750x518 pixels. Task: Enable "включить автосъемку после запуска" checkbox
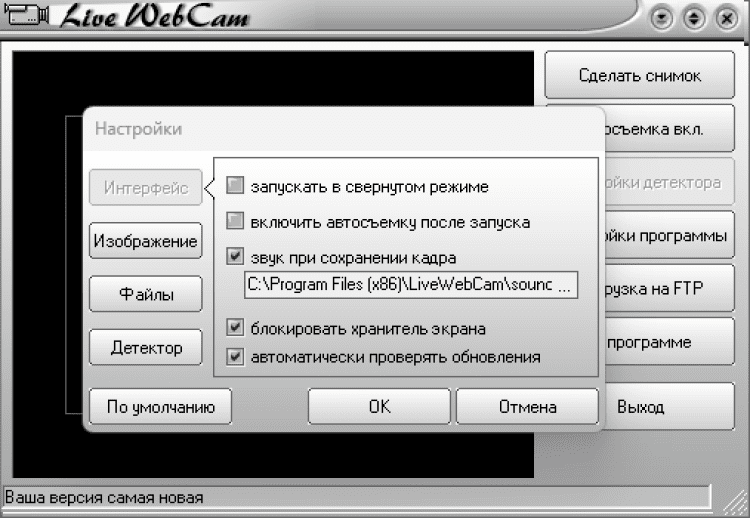(x=235, y=221)
